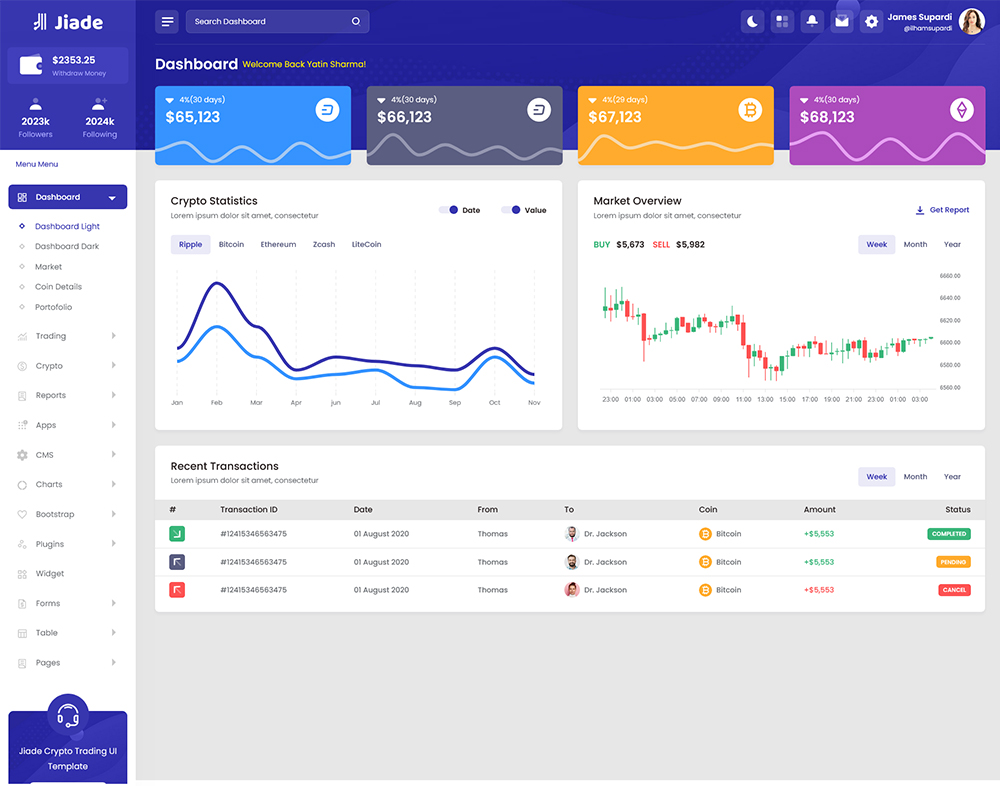Image resolution: width=1000 pixels, height=786 pixels.
Task: Click the Search Dashboard input field
Action: (270, 22)
